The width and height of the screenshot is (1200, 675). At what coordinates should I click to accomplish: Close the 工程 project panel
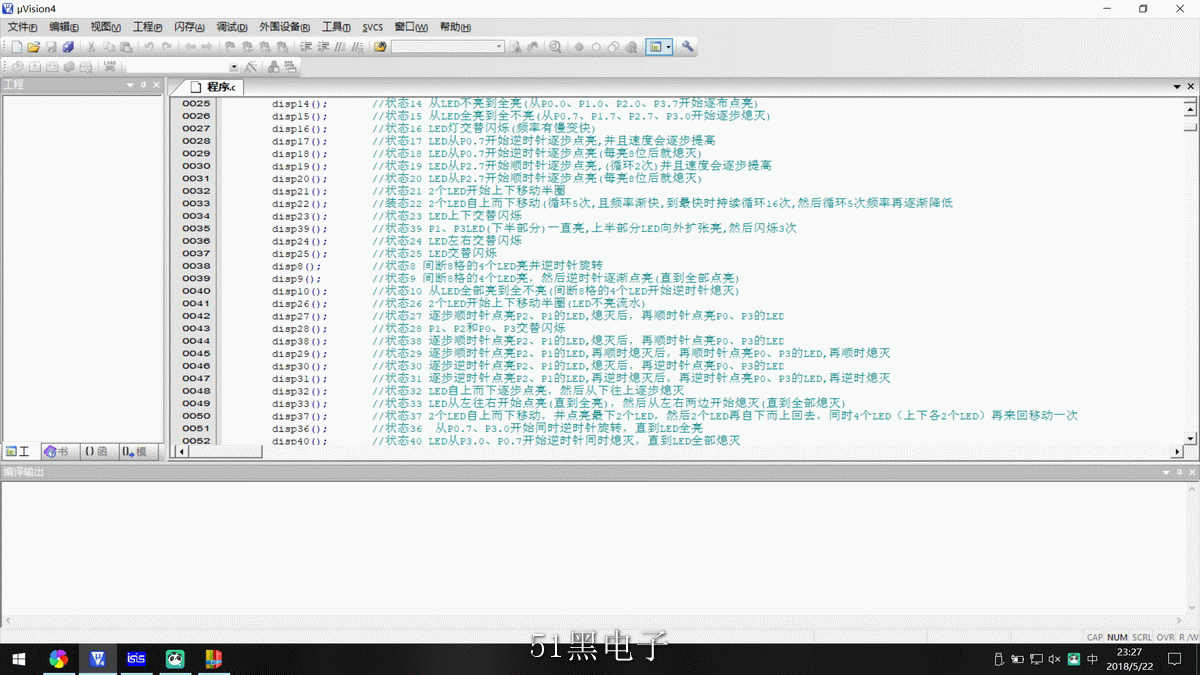point(156,86)
